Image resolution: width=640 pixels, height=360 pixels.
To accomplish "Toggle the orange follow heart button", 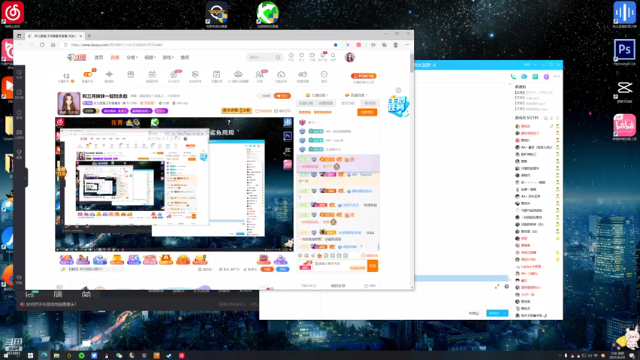I will (x=282, y=96).
